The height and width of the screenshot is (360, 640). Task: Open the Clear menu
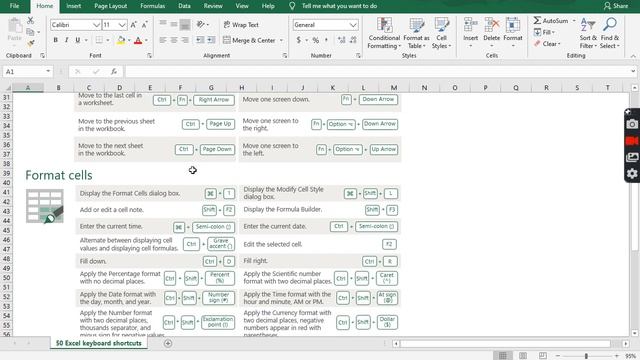pyautogui.click(x=547, y=43)
